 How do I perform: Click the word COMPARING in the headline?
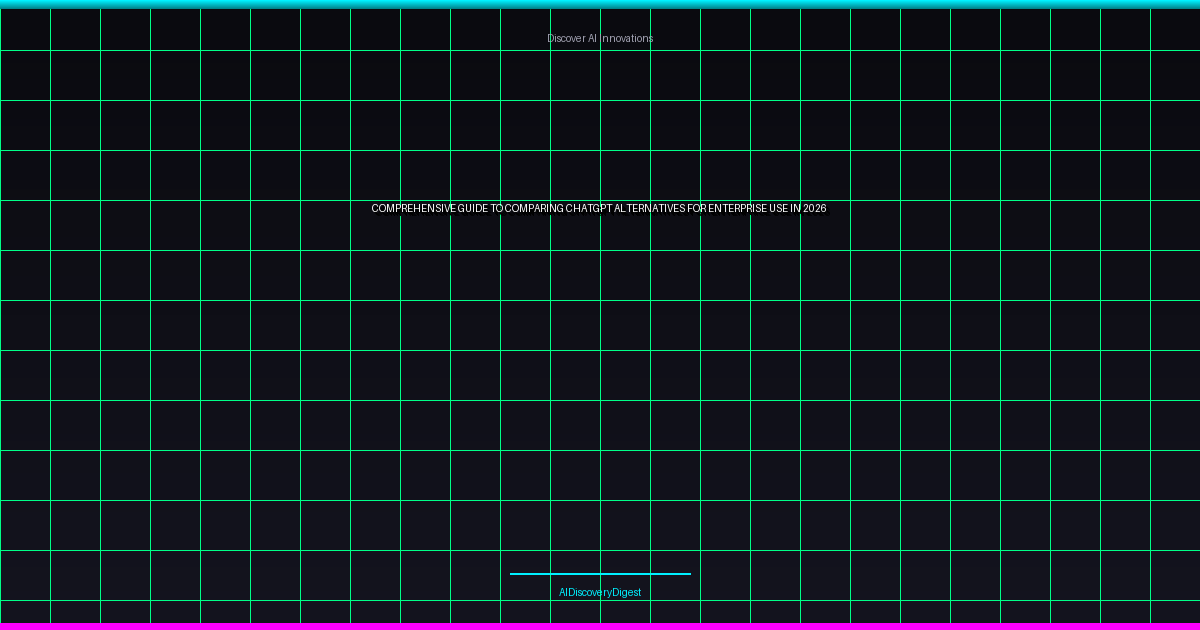(x=534, y=209)
